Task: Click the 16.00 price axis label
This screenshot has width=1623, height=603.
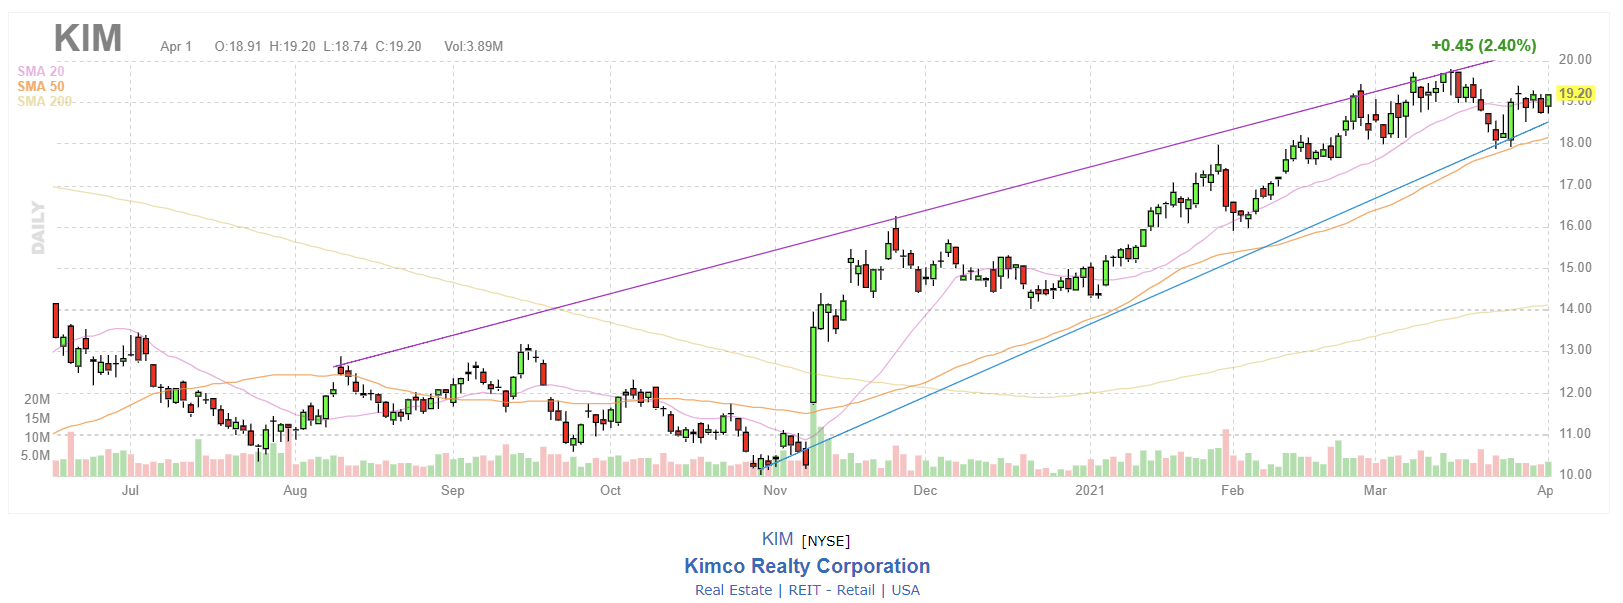Action: click(x=1575, y=226)
